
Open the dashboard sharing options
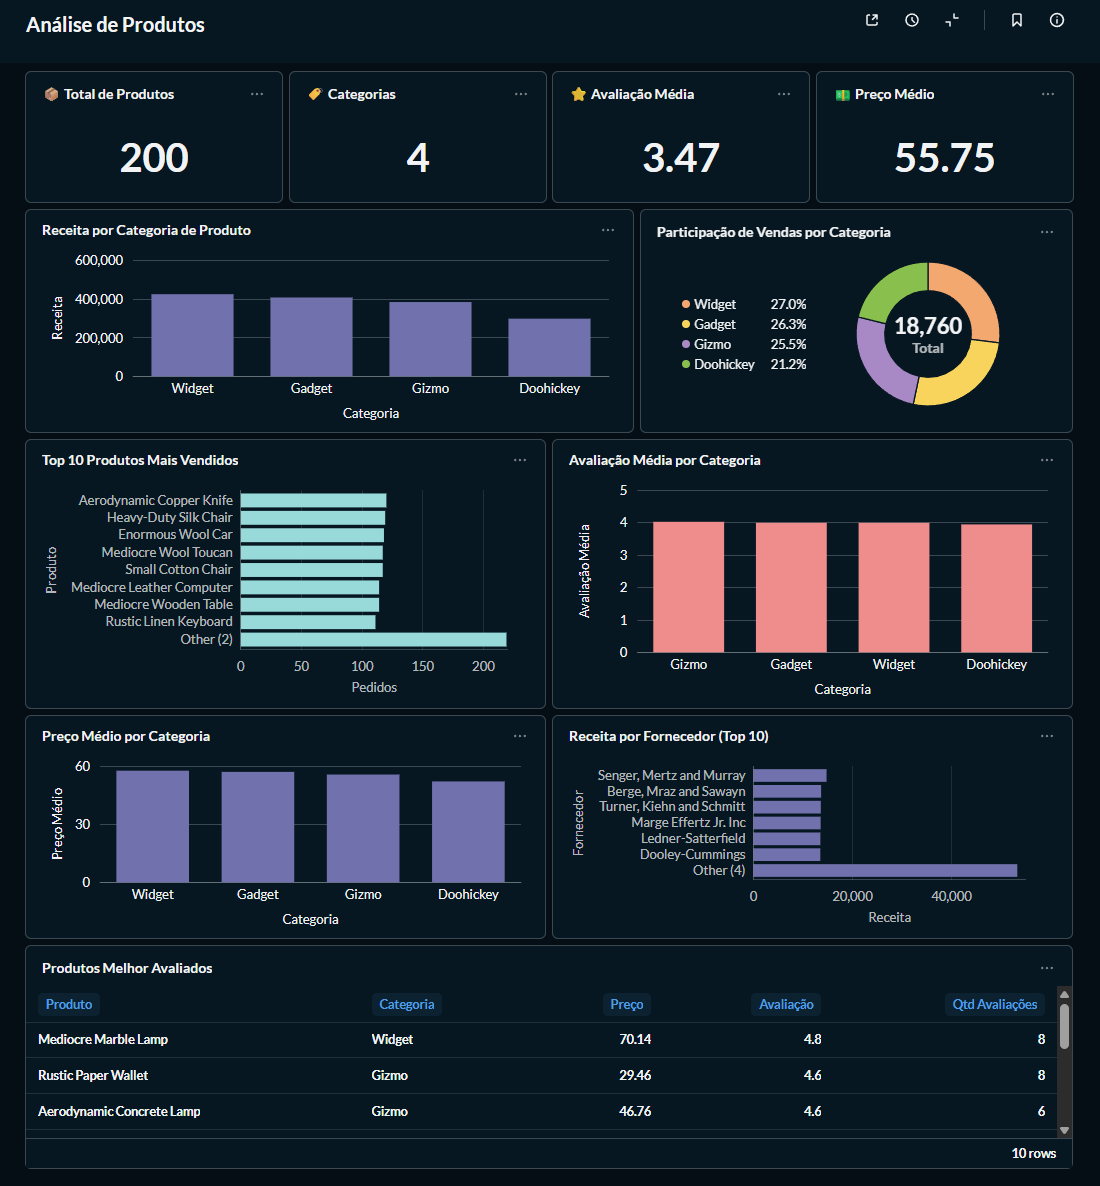click(871, 19)
